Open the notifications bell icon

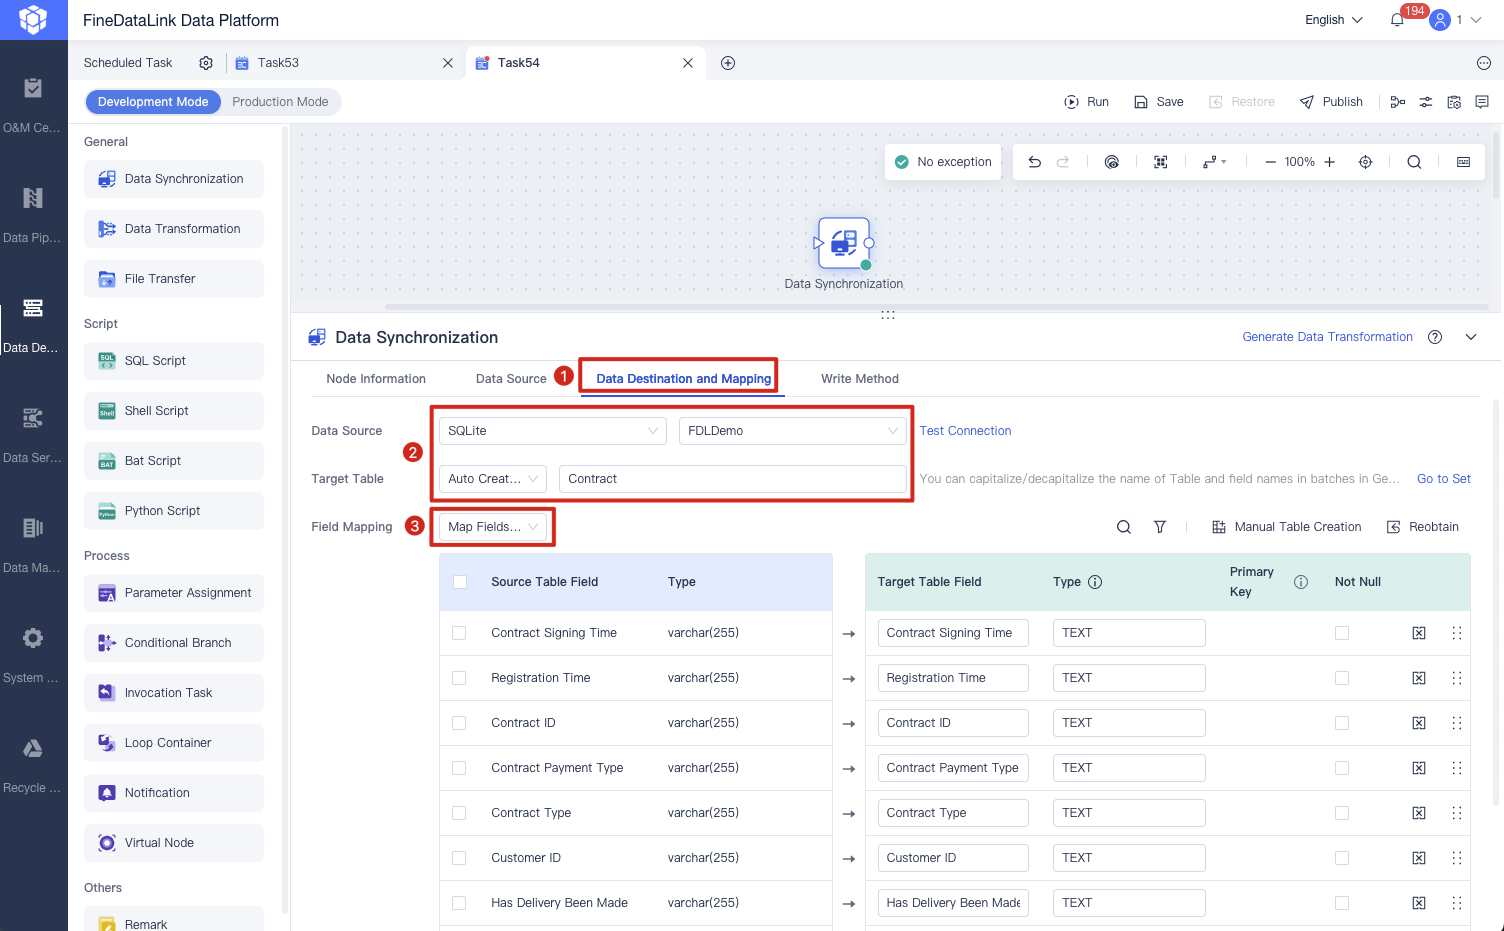point(1397,20)
